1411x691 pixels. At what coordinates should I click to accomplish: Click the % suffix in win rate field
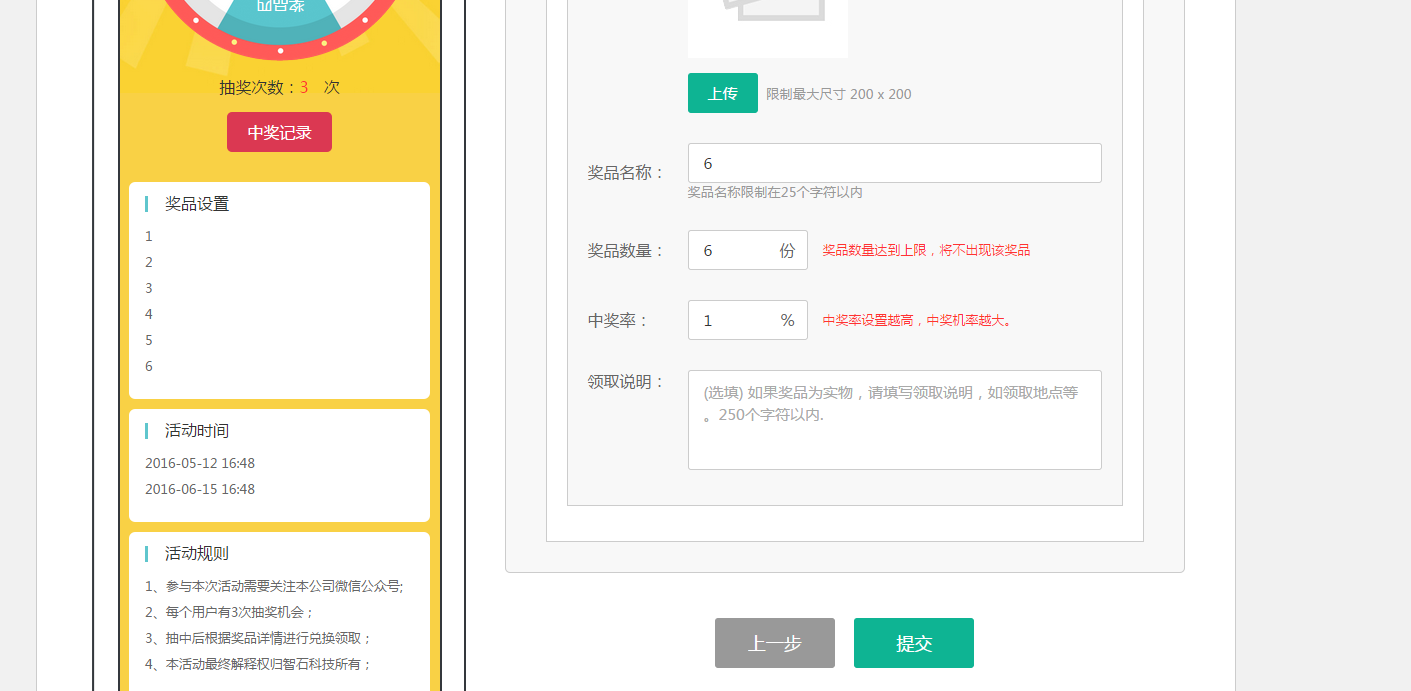pyautogui.click(x=788, y=320)
